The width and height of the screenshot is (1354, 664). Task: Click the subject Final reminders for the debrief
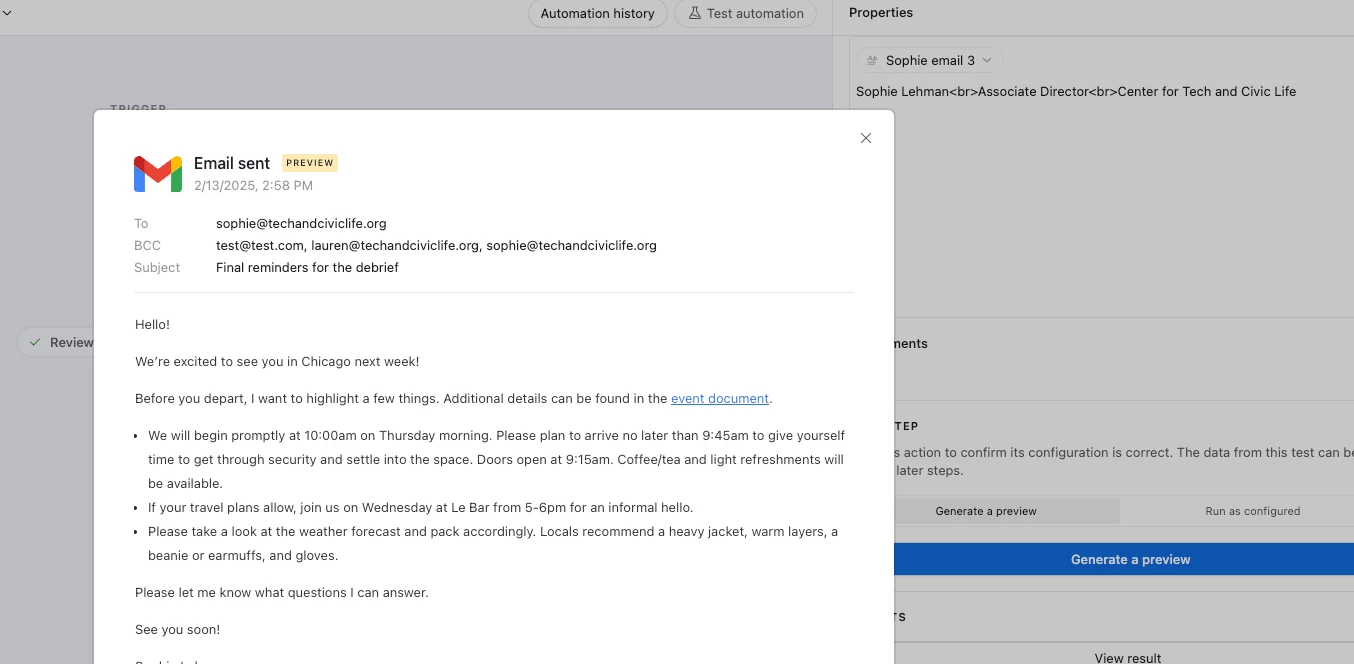307,267
